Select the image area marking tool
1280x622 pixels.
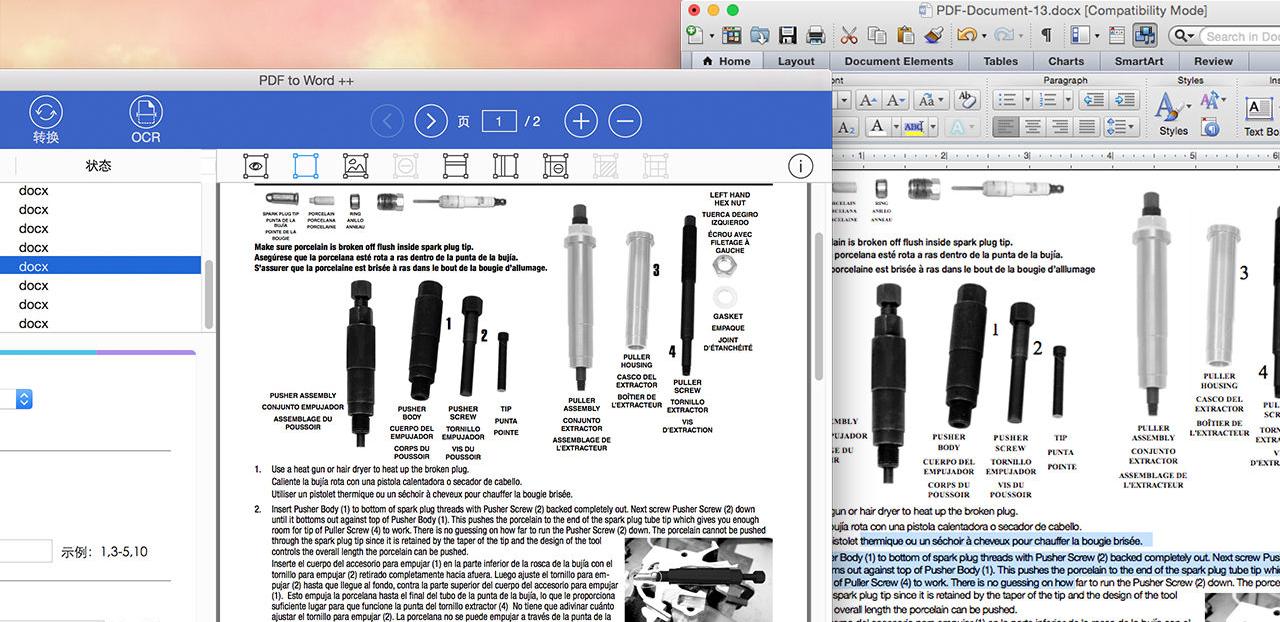[x=355, y=165]
